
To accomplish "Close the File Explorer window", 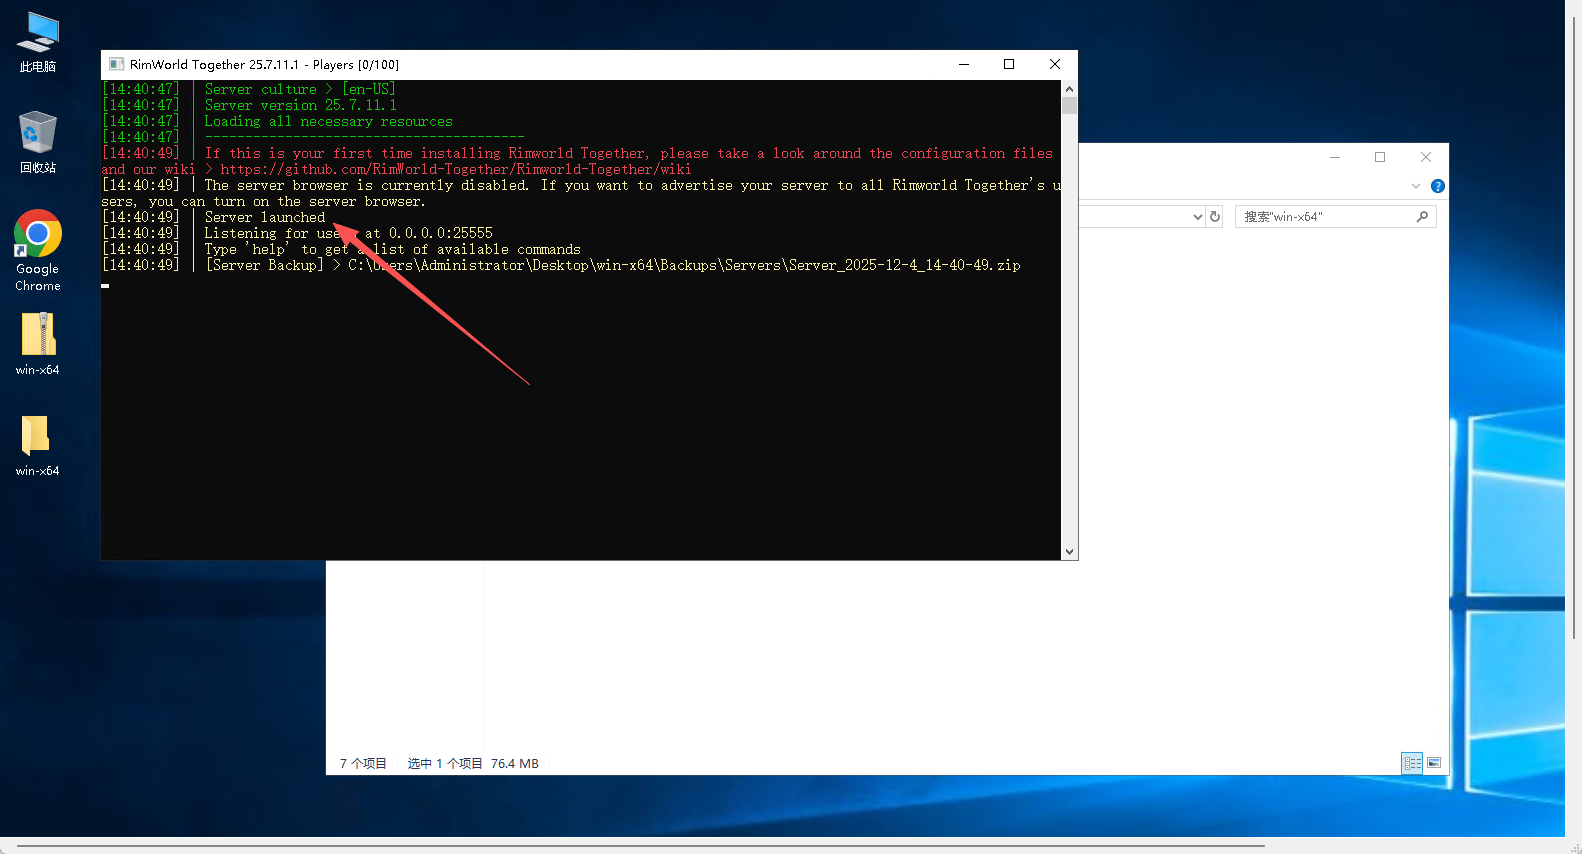I will (1425, 157).
